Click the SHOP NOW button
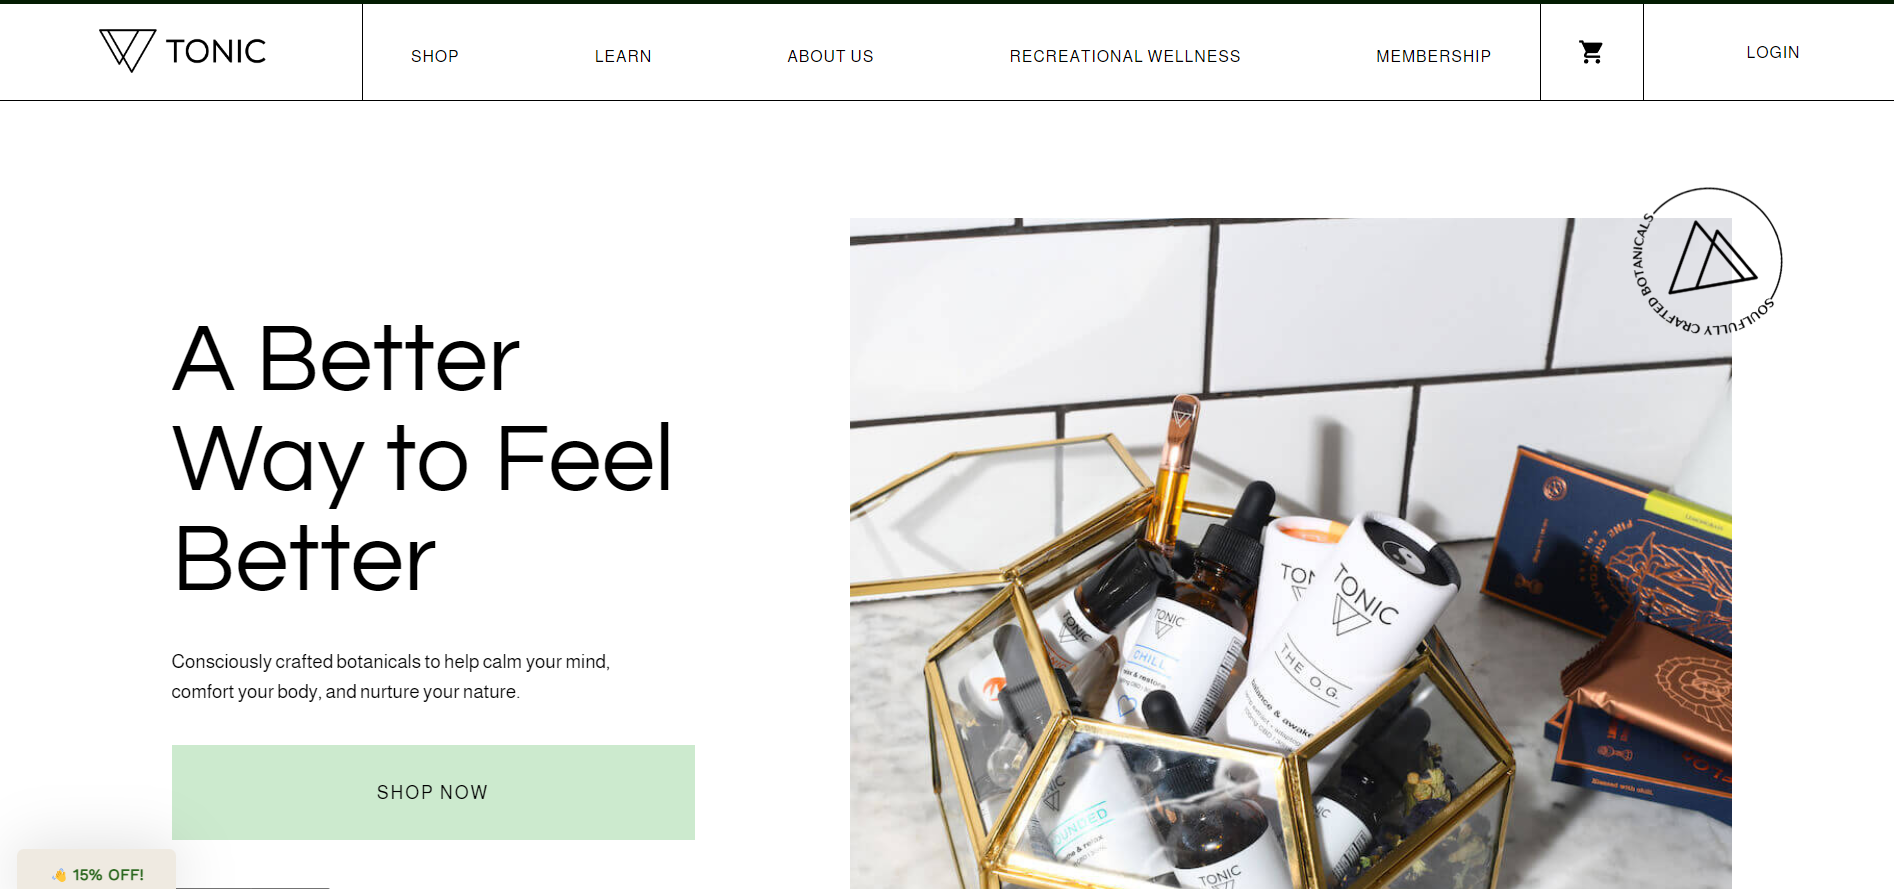 point(433,792)
